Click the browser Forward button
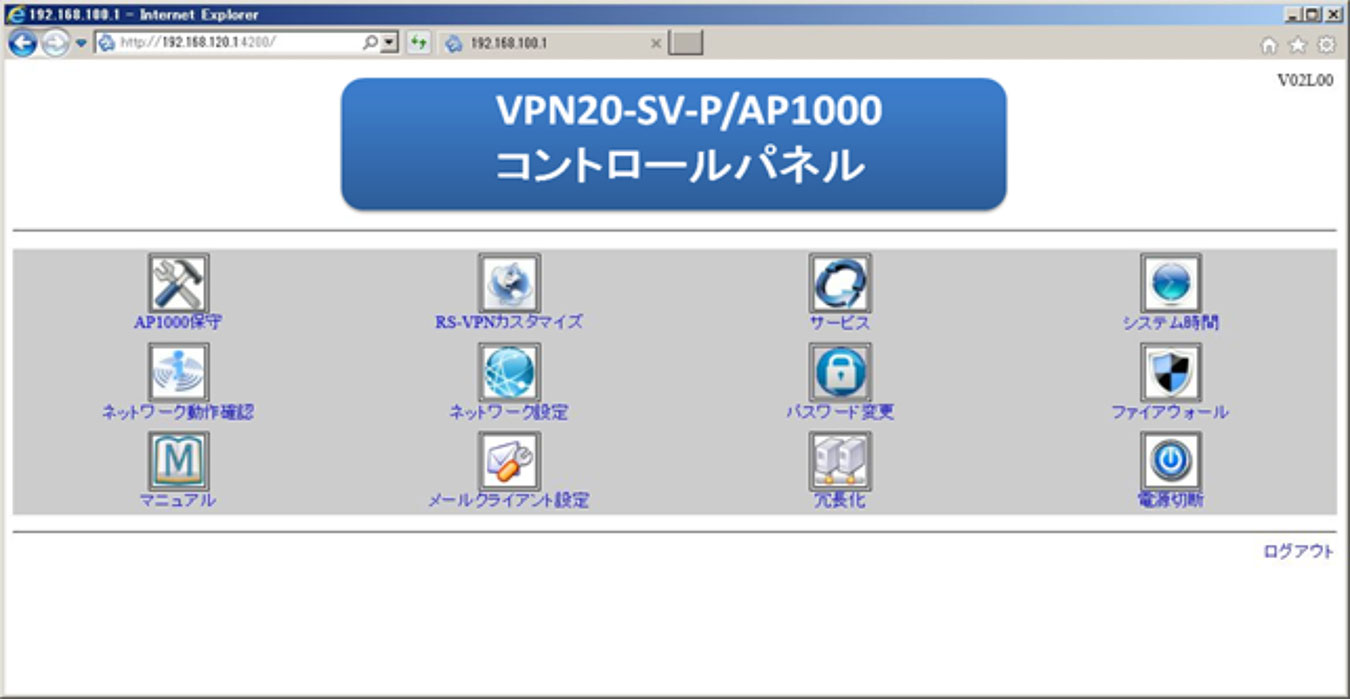Screen dimensions: 1350x699 (x=54, y=44)
